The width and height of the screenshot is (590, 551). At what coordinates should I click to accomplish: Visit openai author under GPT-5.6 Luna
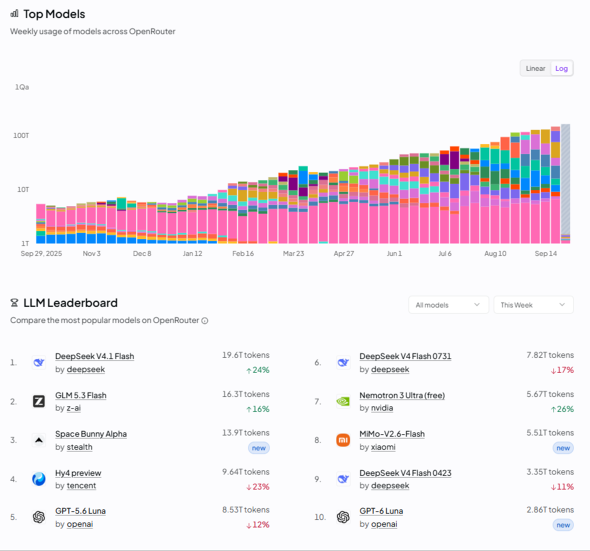[80, 524]
